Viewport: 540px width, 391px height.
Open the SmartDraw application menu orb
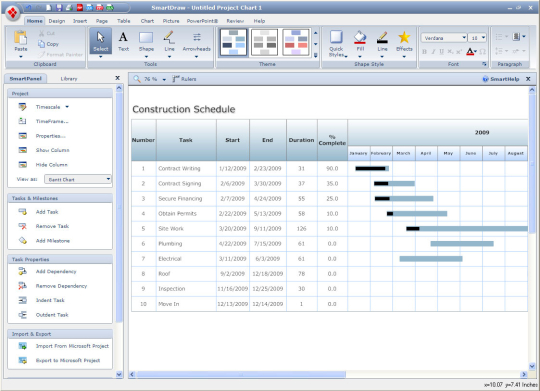point(12,13)
